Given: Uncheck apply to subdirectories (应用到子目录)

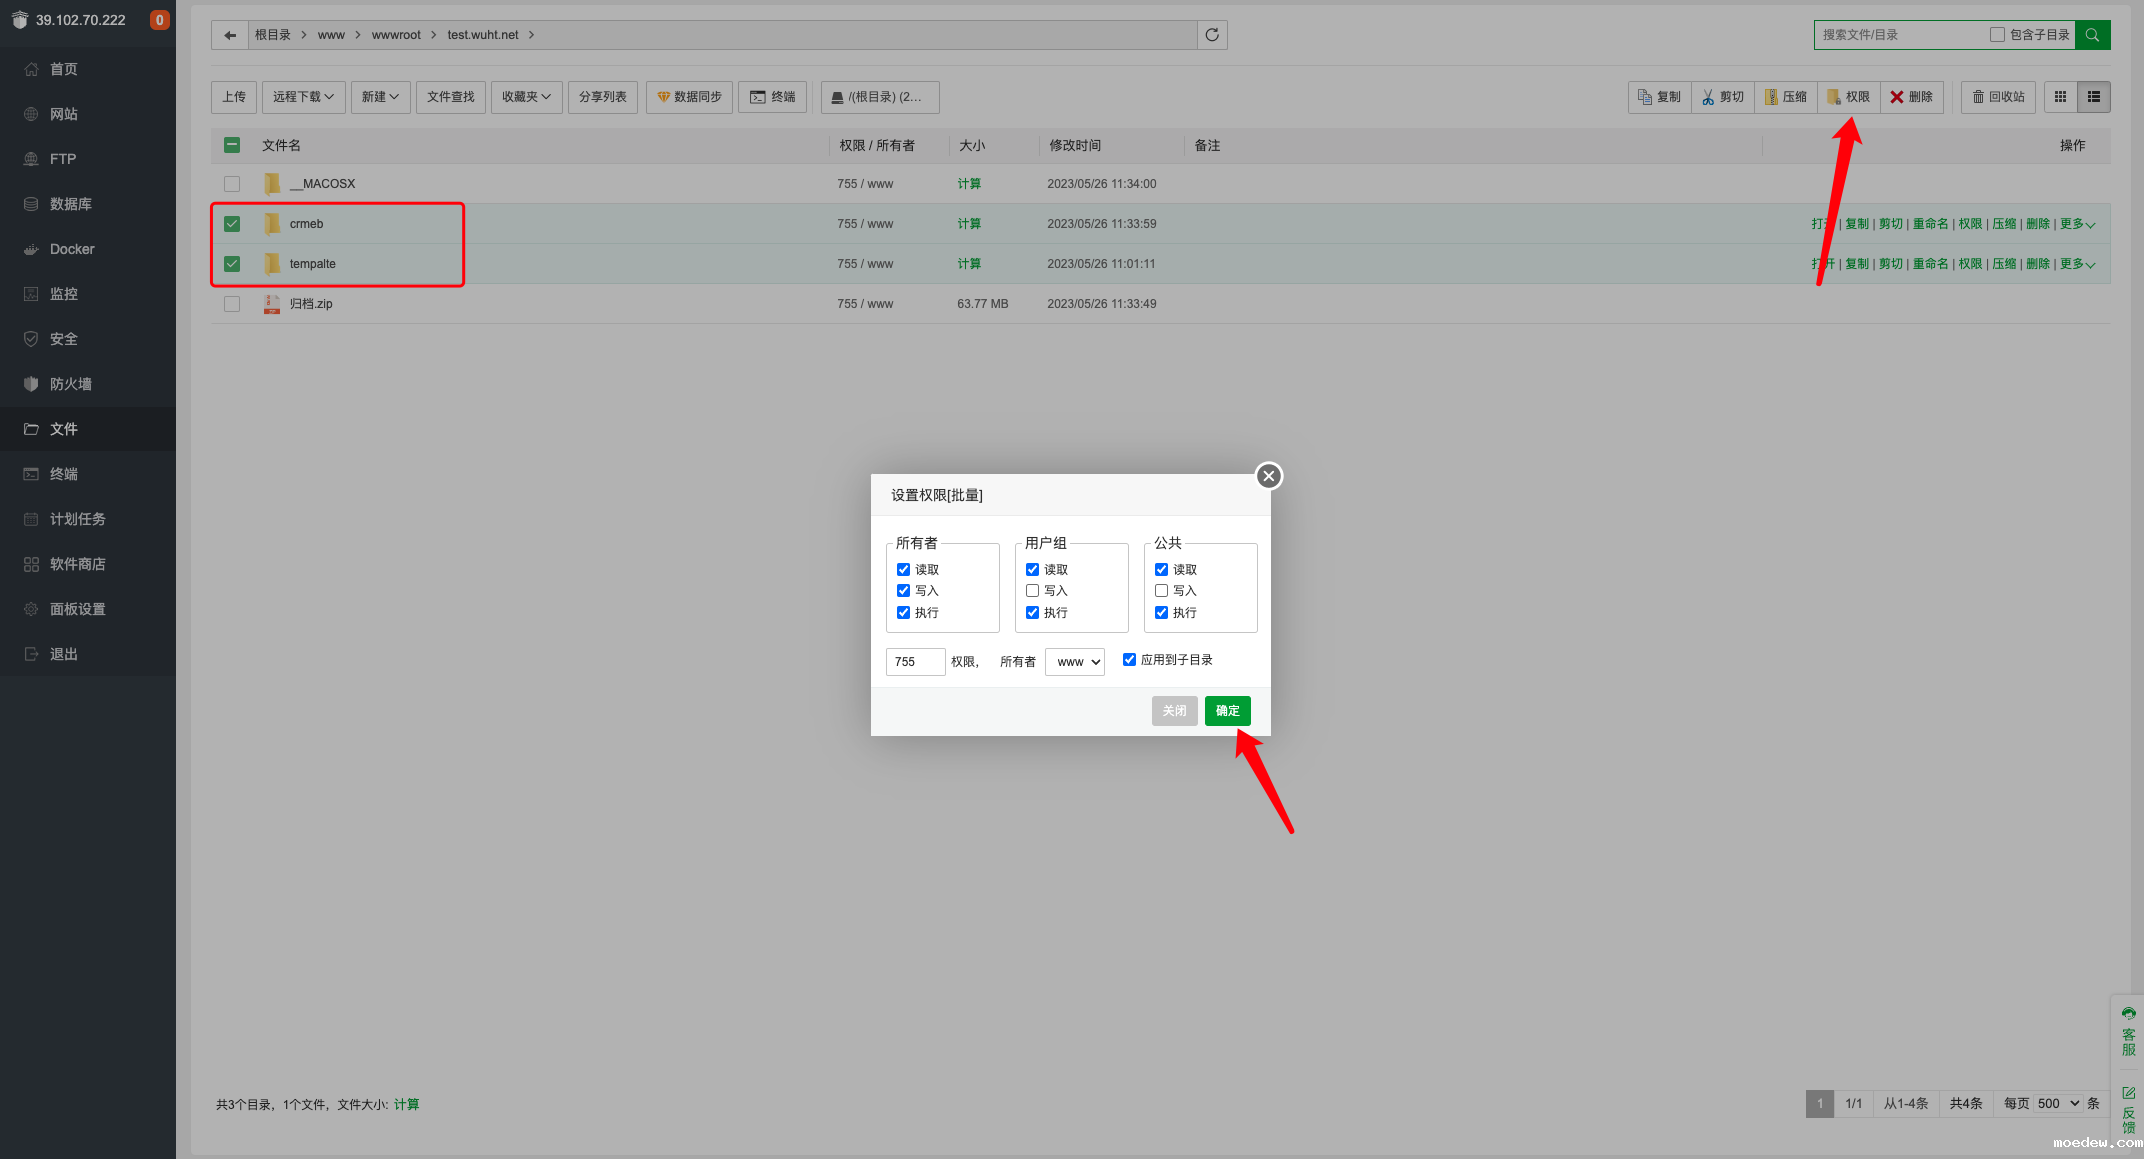Looking at the screenshot, I should pos(1129,660).
